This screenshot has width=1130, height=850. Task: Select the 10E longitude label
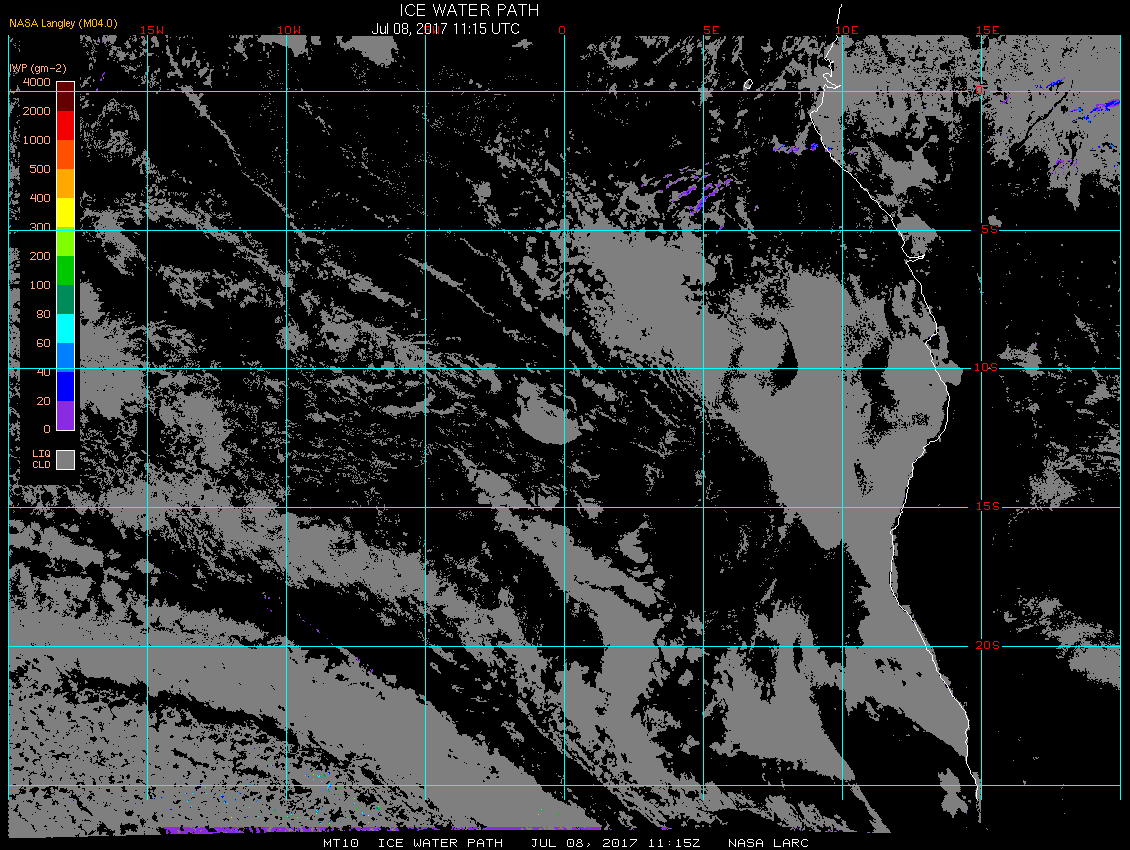[847, 30]
